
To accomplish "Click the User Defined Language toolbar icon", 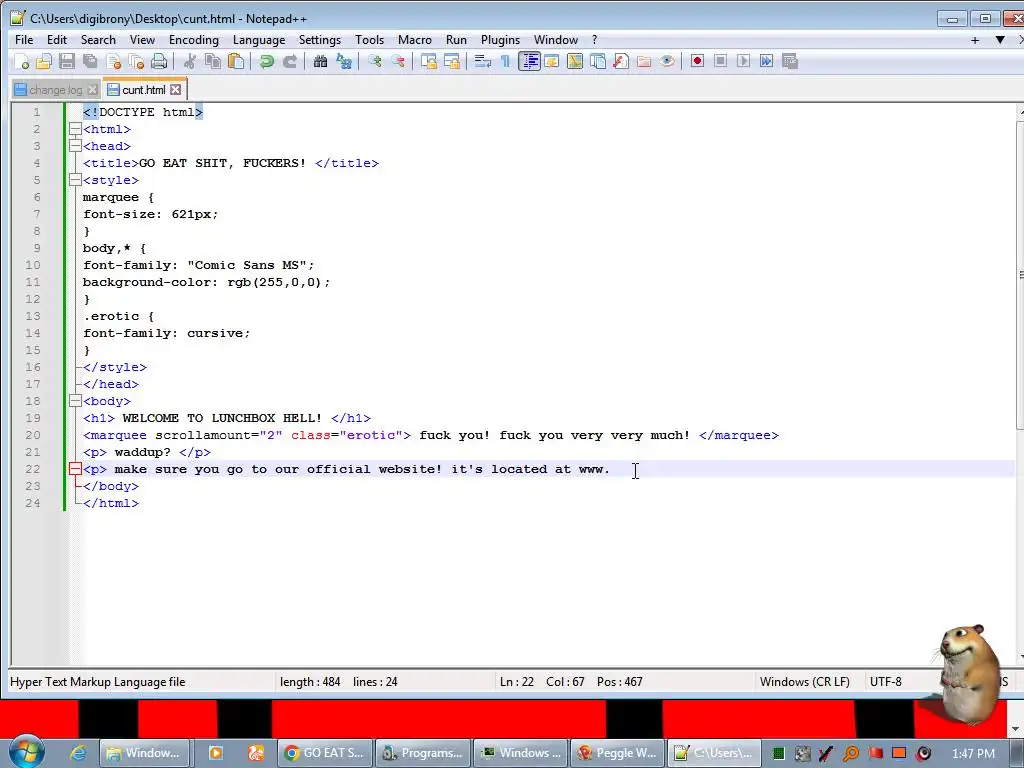I will [552, 61].
